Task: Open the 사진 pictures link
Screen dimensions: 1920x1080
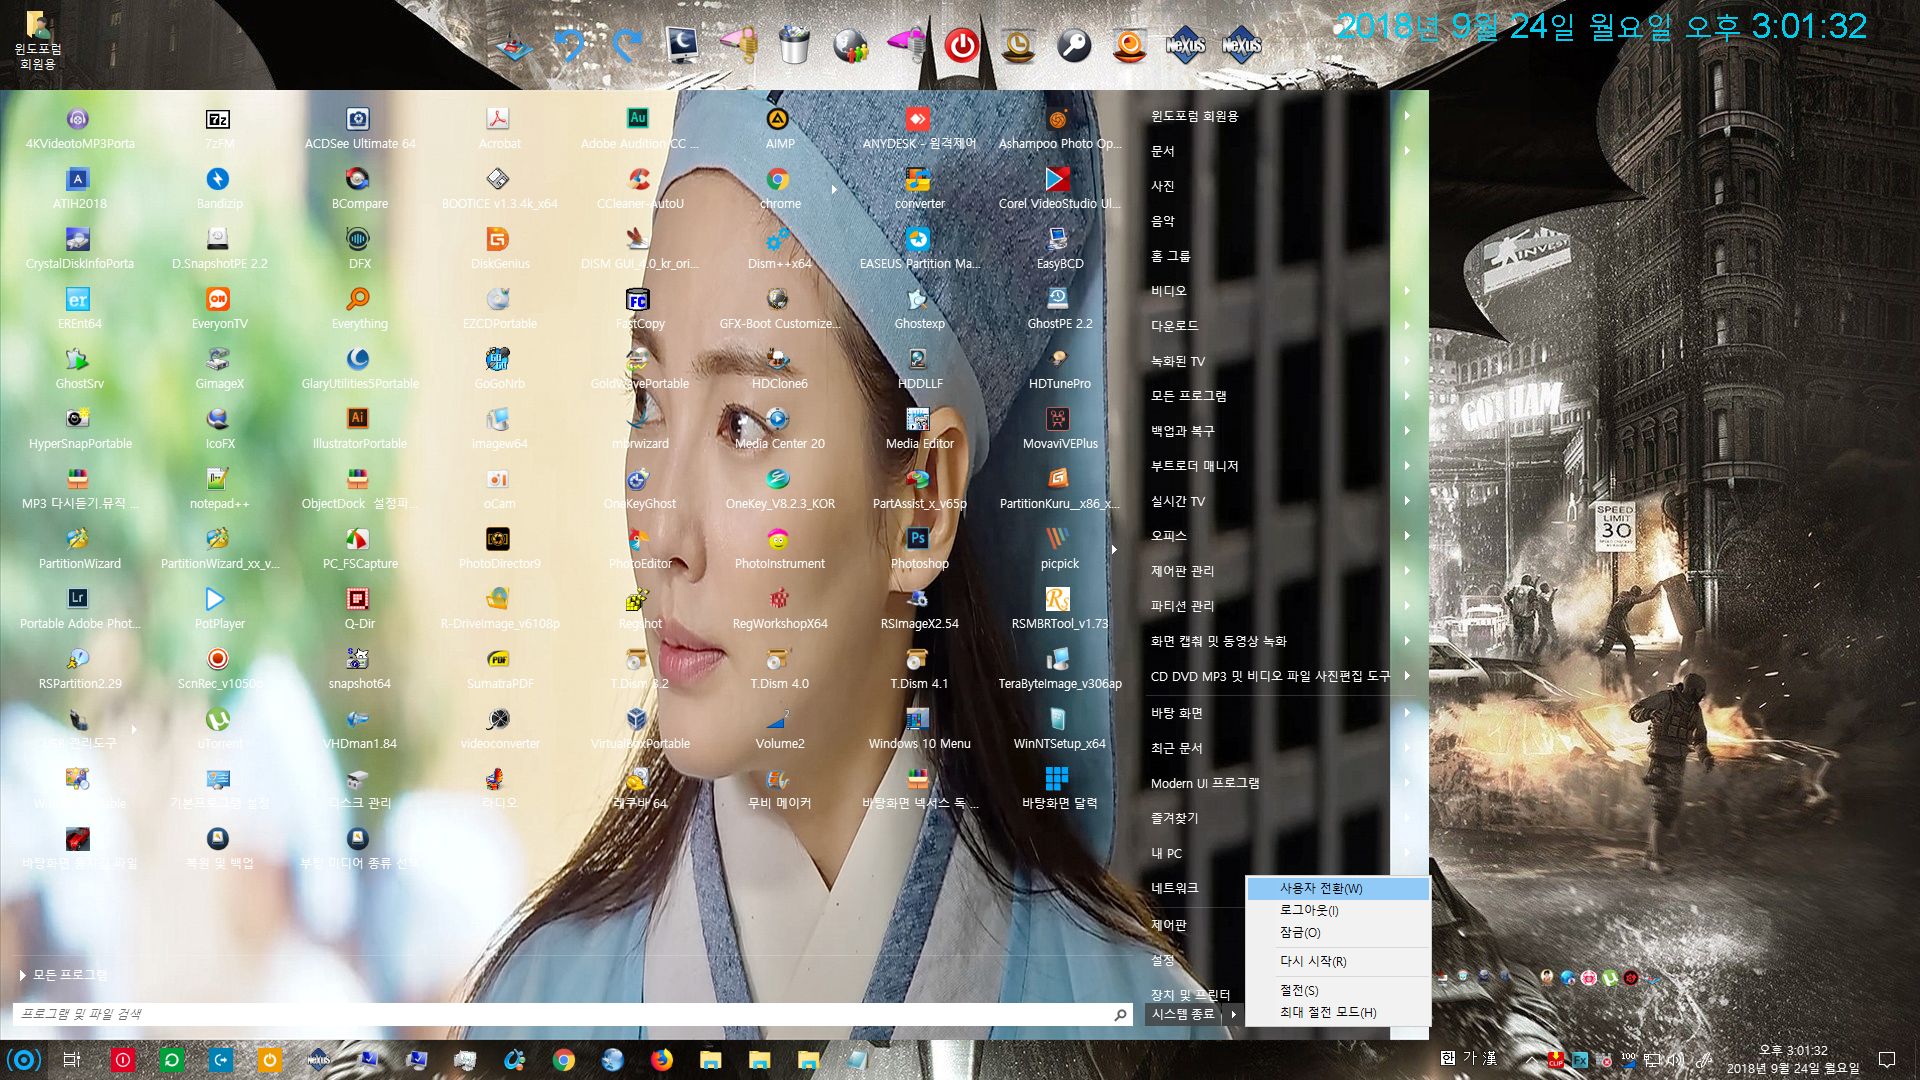Action: [x=1162, y=186]
